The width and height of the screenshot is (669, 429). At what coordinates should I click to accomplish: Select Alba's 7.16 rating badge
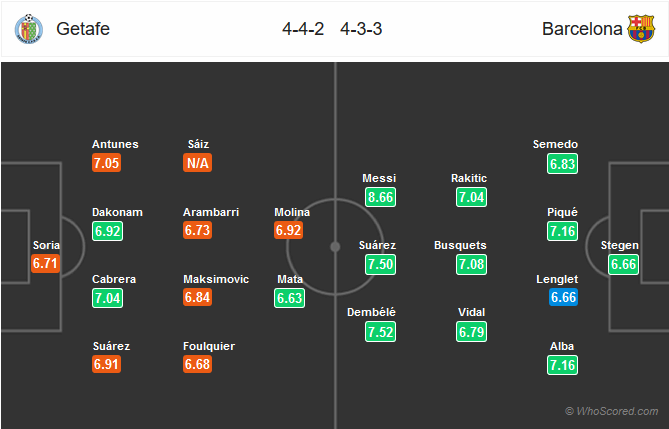pyautogui.click(x=562, y=365)
